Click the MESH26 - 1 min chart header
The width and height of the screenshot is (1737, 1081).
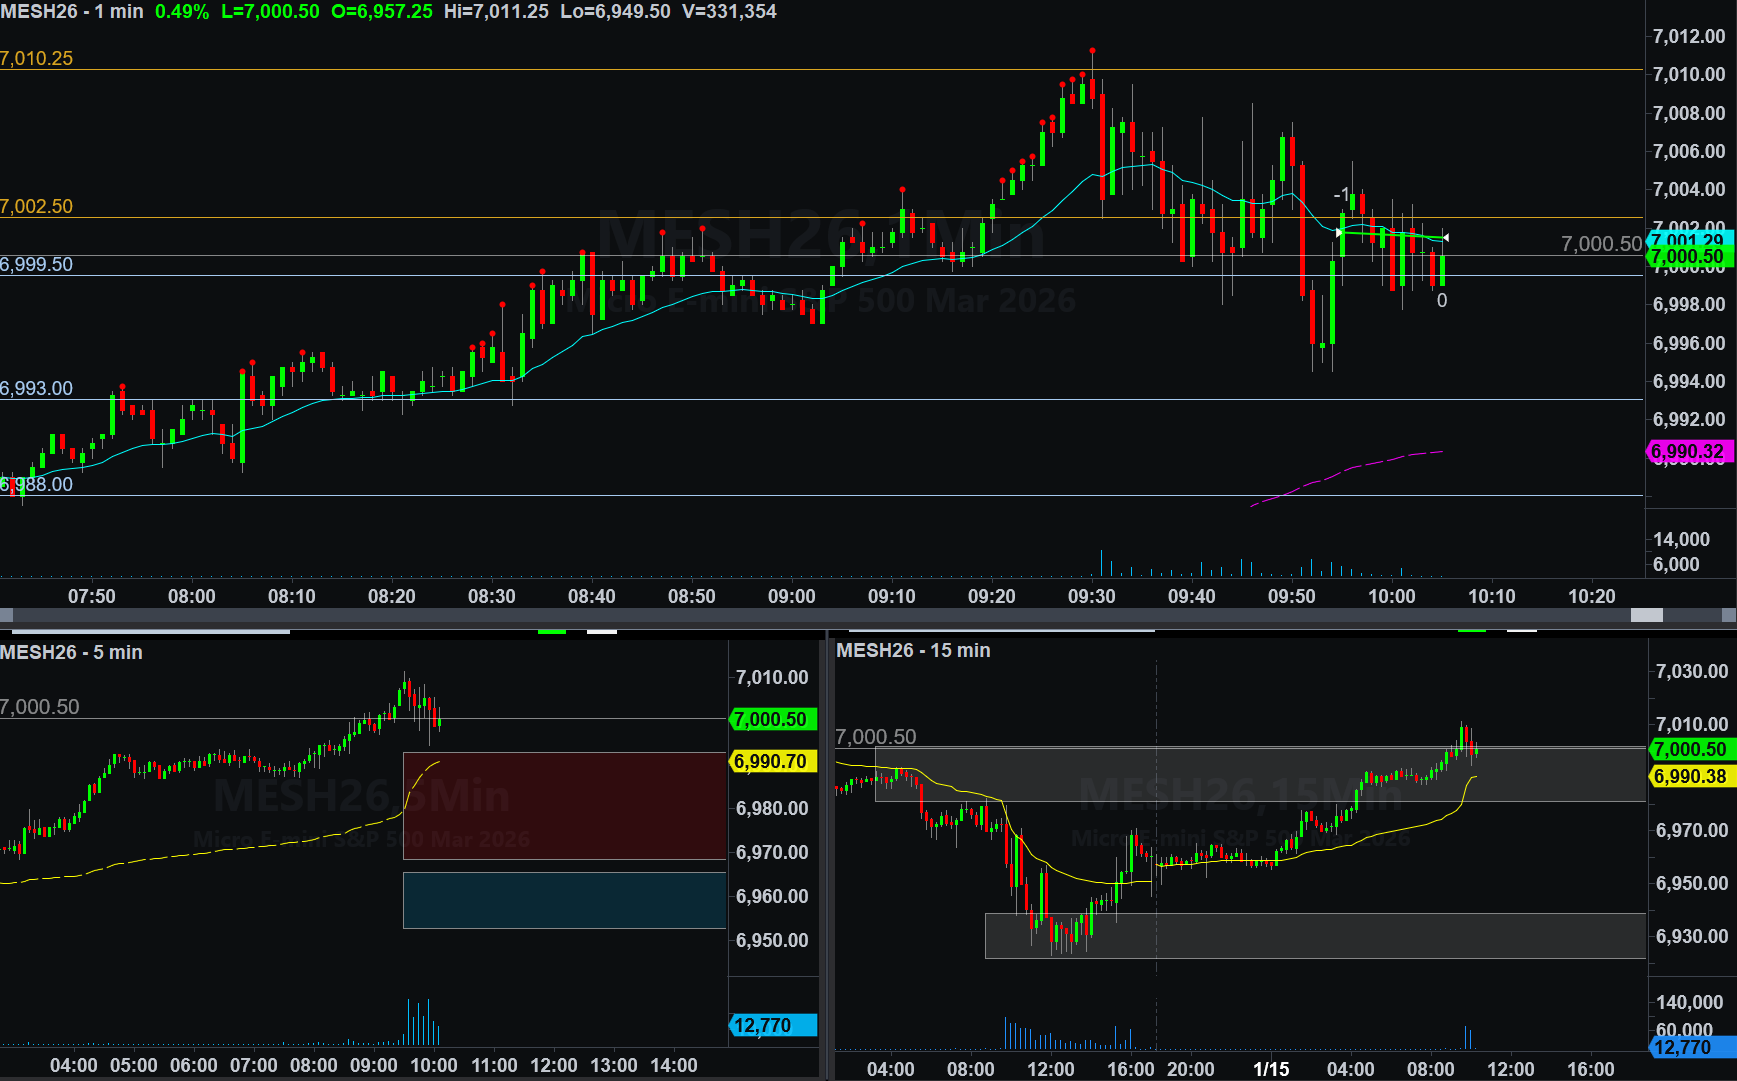72,12
